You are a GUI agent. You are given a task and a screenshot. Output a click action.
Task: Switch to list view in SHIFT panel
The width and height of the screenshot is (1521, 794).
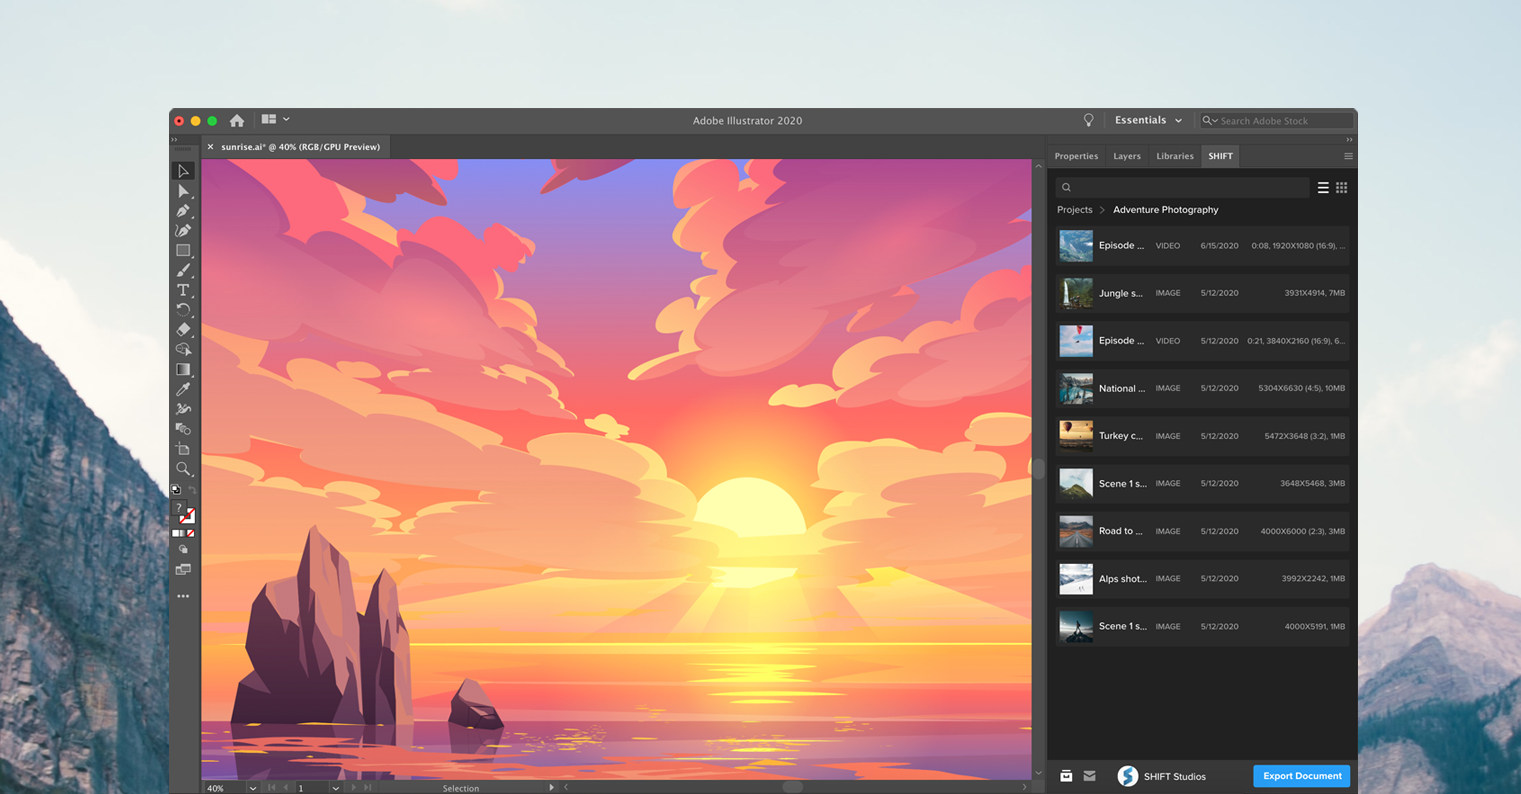[x=1323, y=187]
